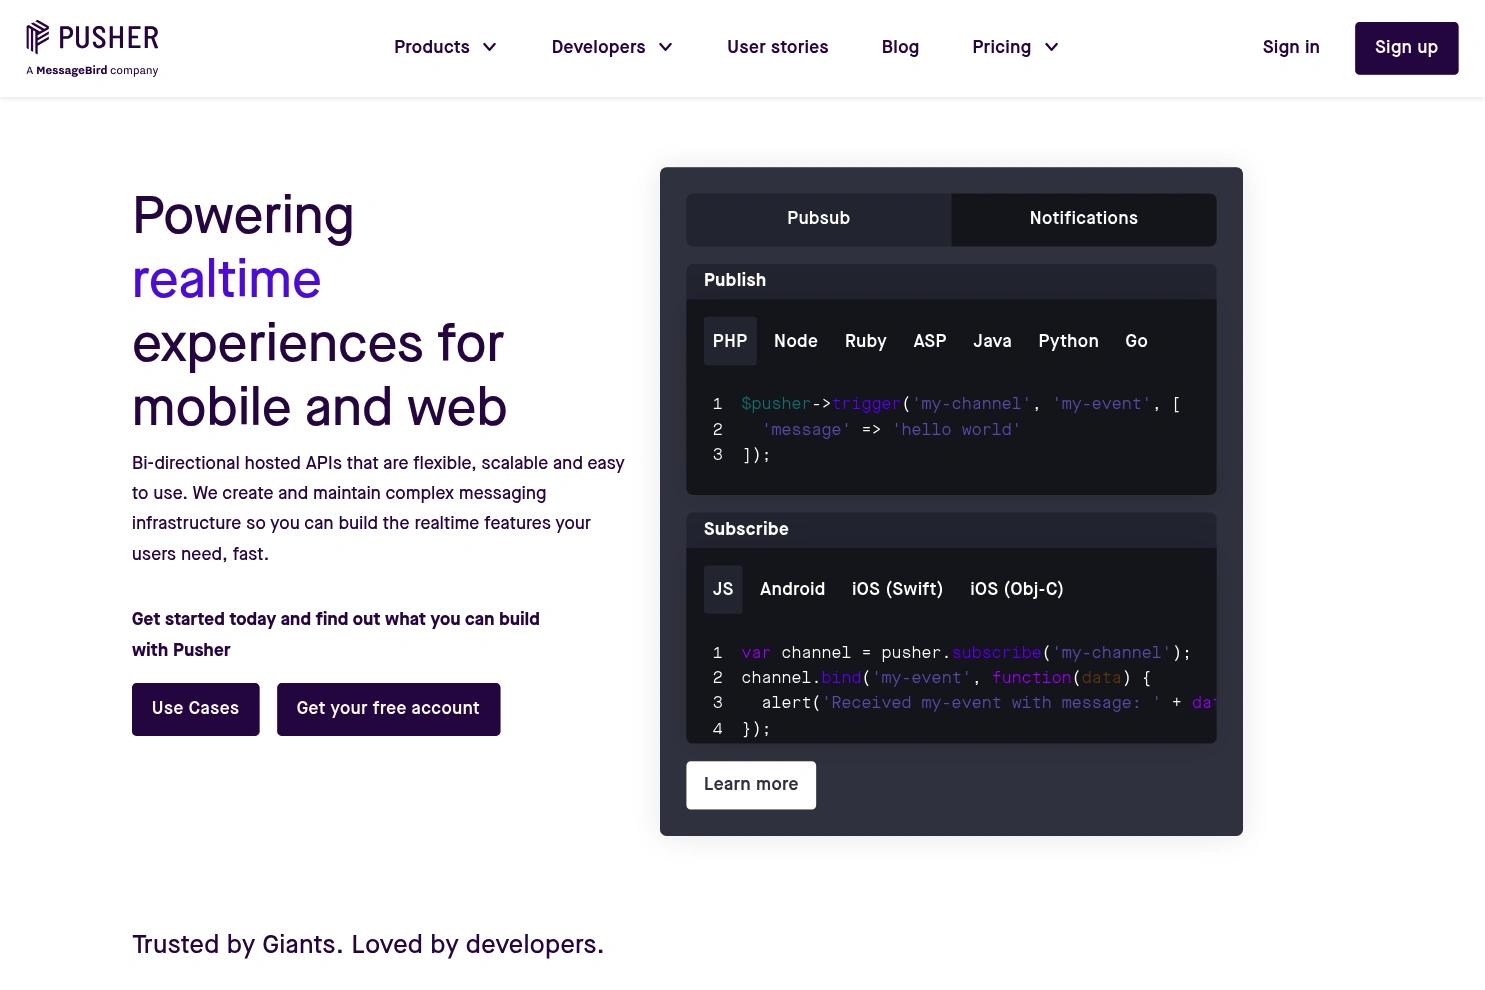Select iOS (Swift) subscribe tab

[897, 589]
